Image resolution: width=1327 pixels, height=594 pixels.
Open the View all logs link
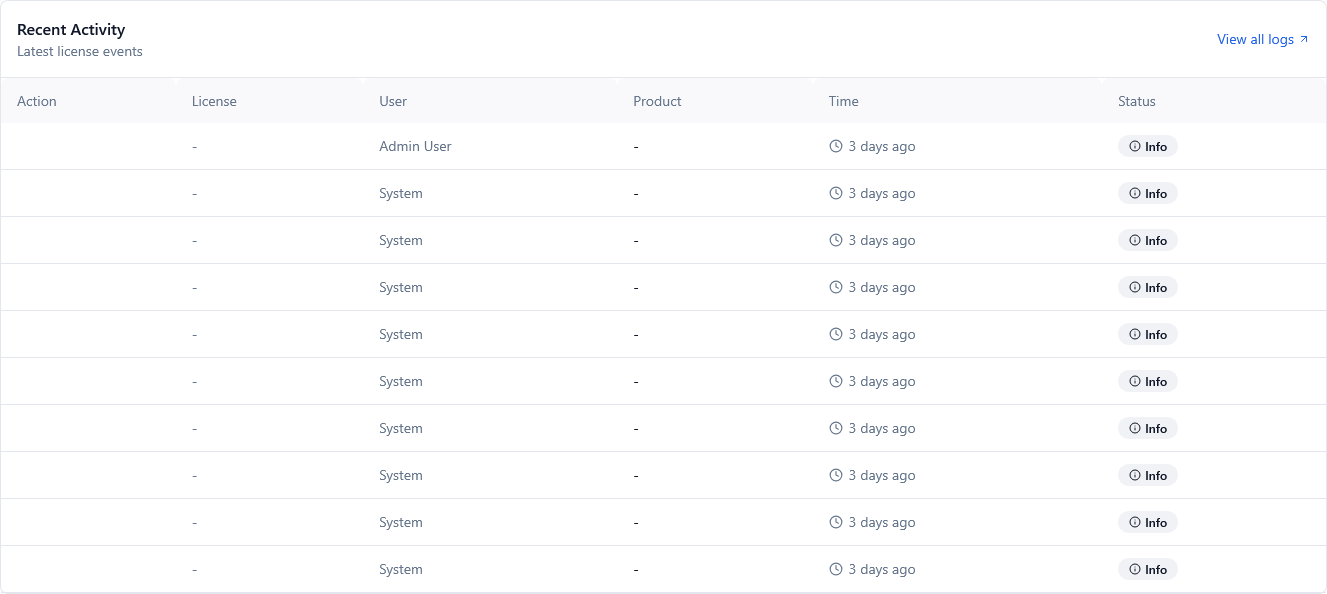tap(1254, 39)
